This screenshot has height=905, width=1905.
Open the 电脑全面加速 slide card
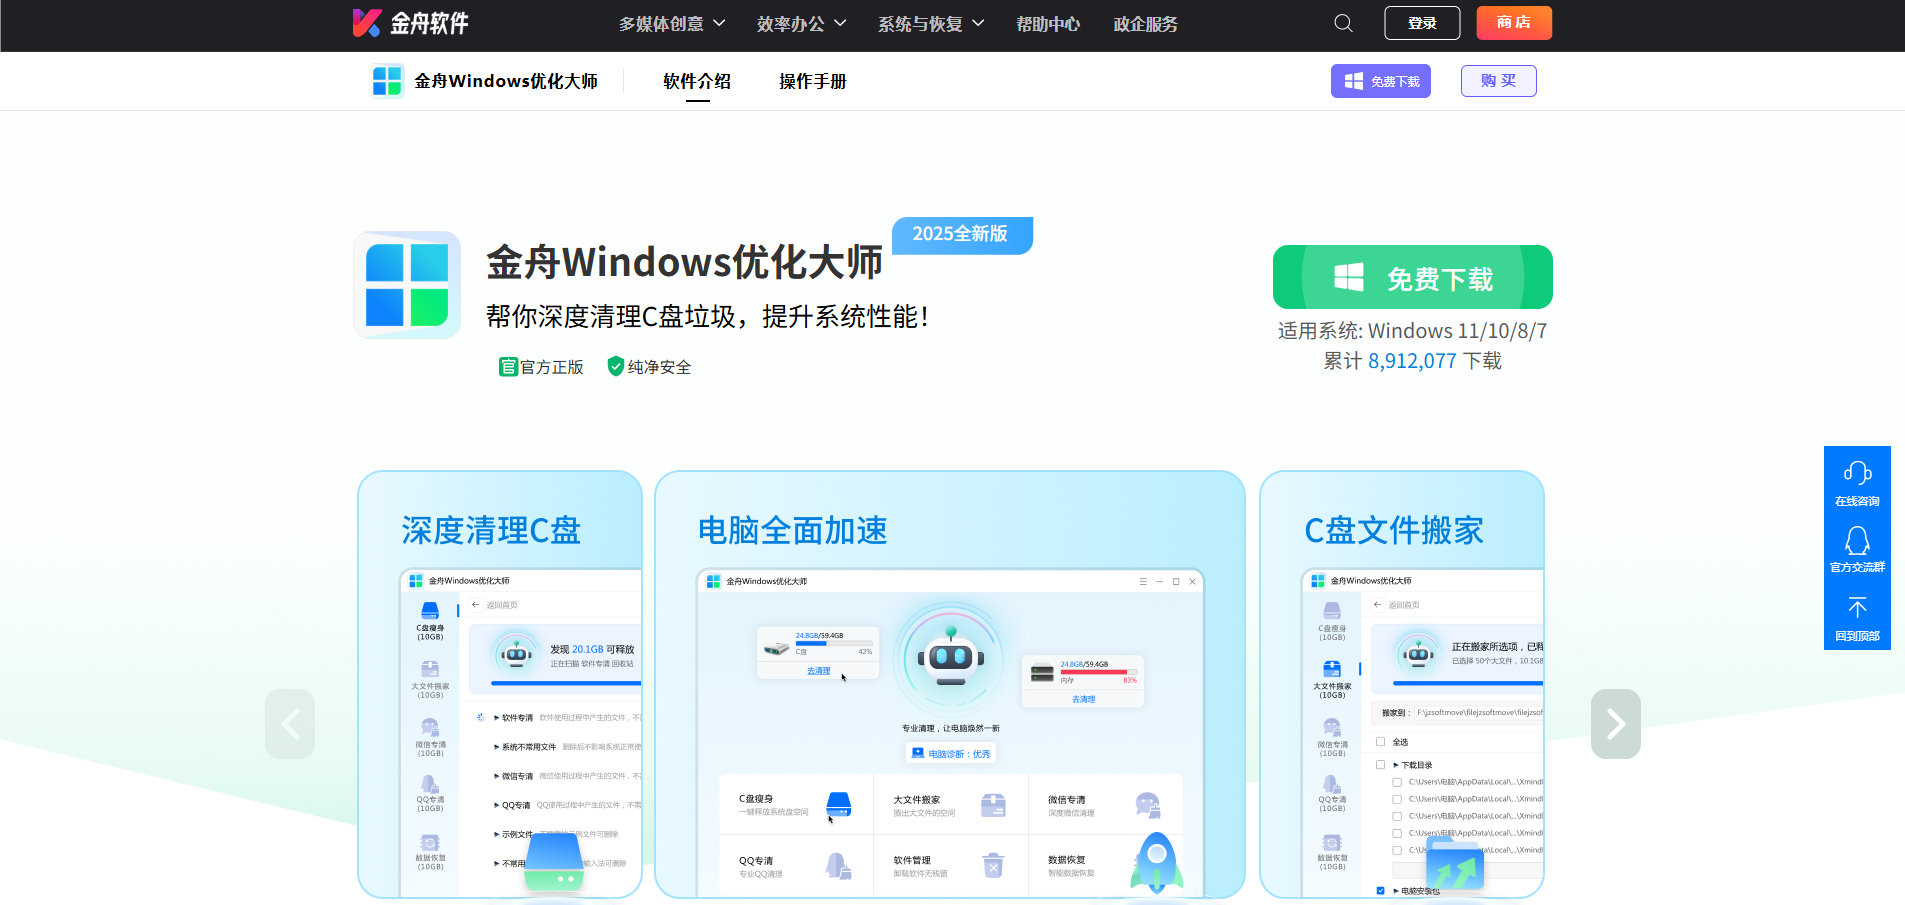click(x=950, y=685)
